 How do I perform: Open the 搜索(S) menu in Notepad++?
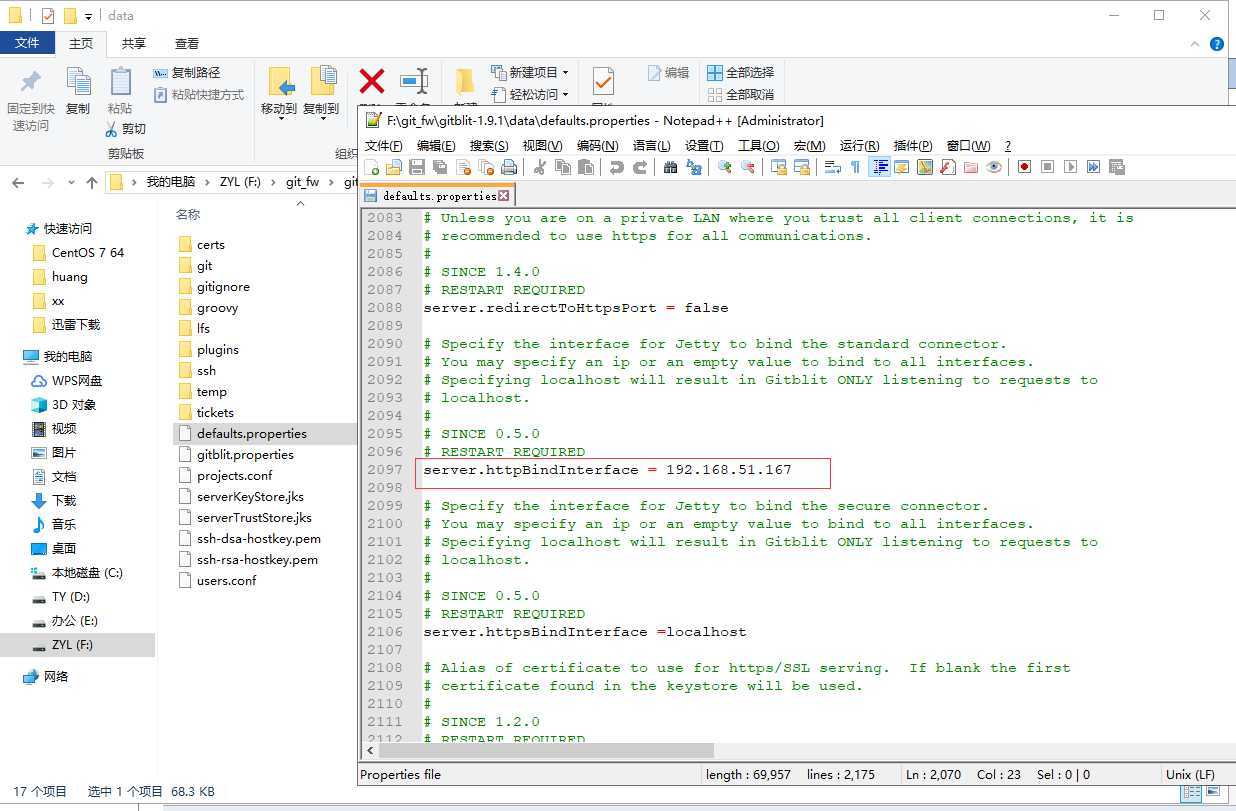pos(489,145)
